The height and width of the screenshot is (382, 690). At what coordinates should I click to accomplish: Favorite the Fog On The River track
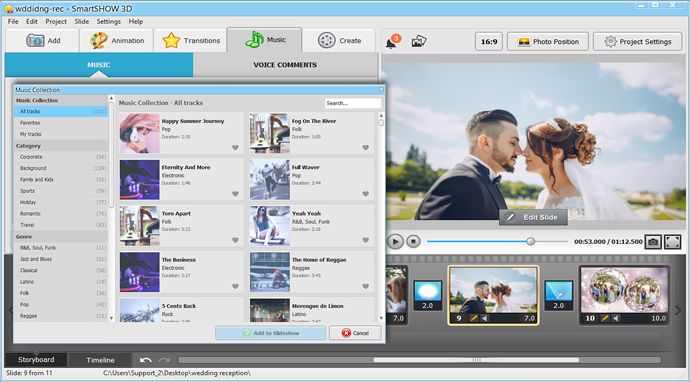point(366,148)
